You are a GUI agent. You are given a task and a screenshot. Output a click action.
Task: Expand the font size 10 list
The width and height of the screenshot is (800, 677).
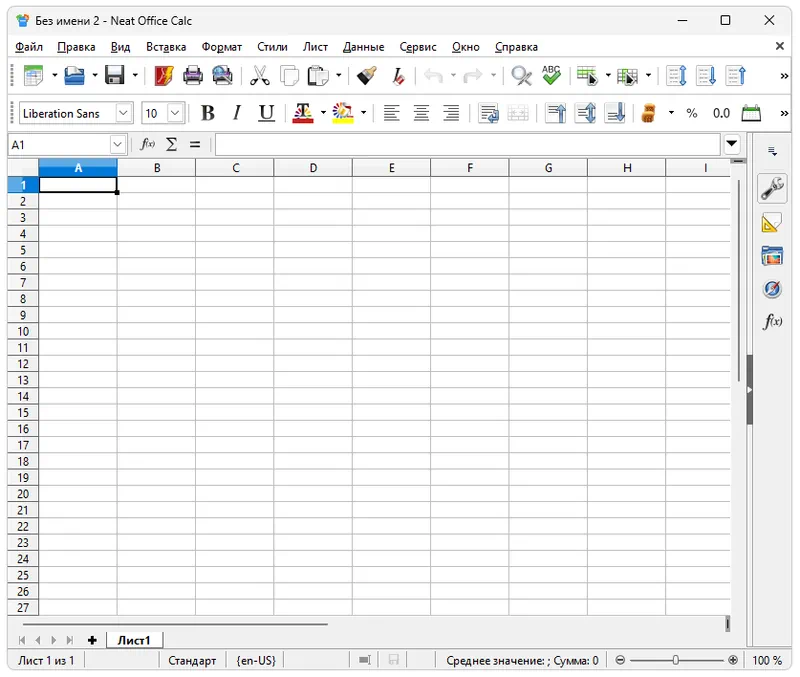175,113
